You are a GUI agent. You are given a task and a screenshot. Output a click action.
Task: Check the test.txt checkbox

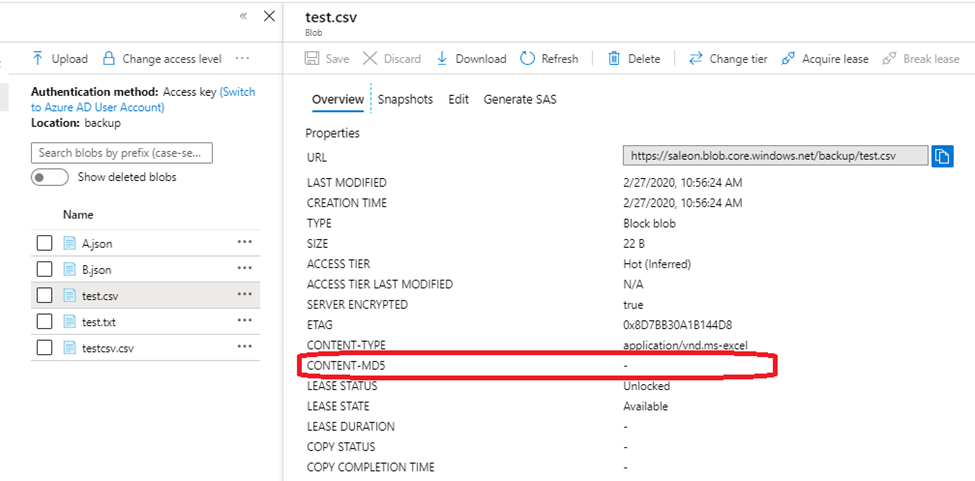pyautogui.click(x=44, y=322)
